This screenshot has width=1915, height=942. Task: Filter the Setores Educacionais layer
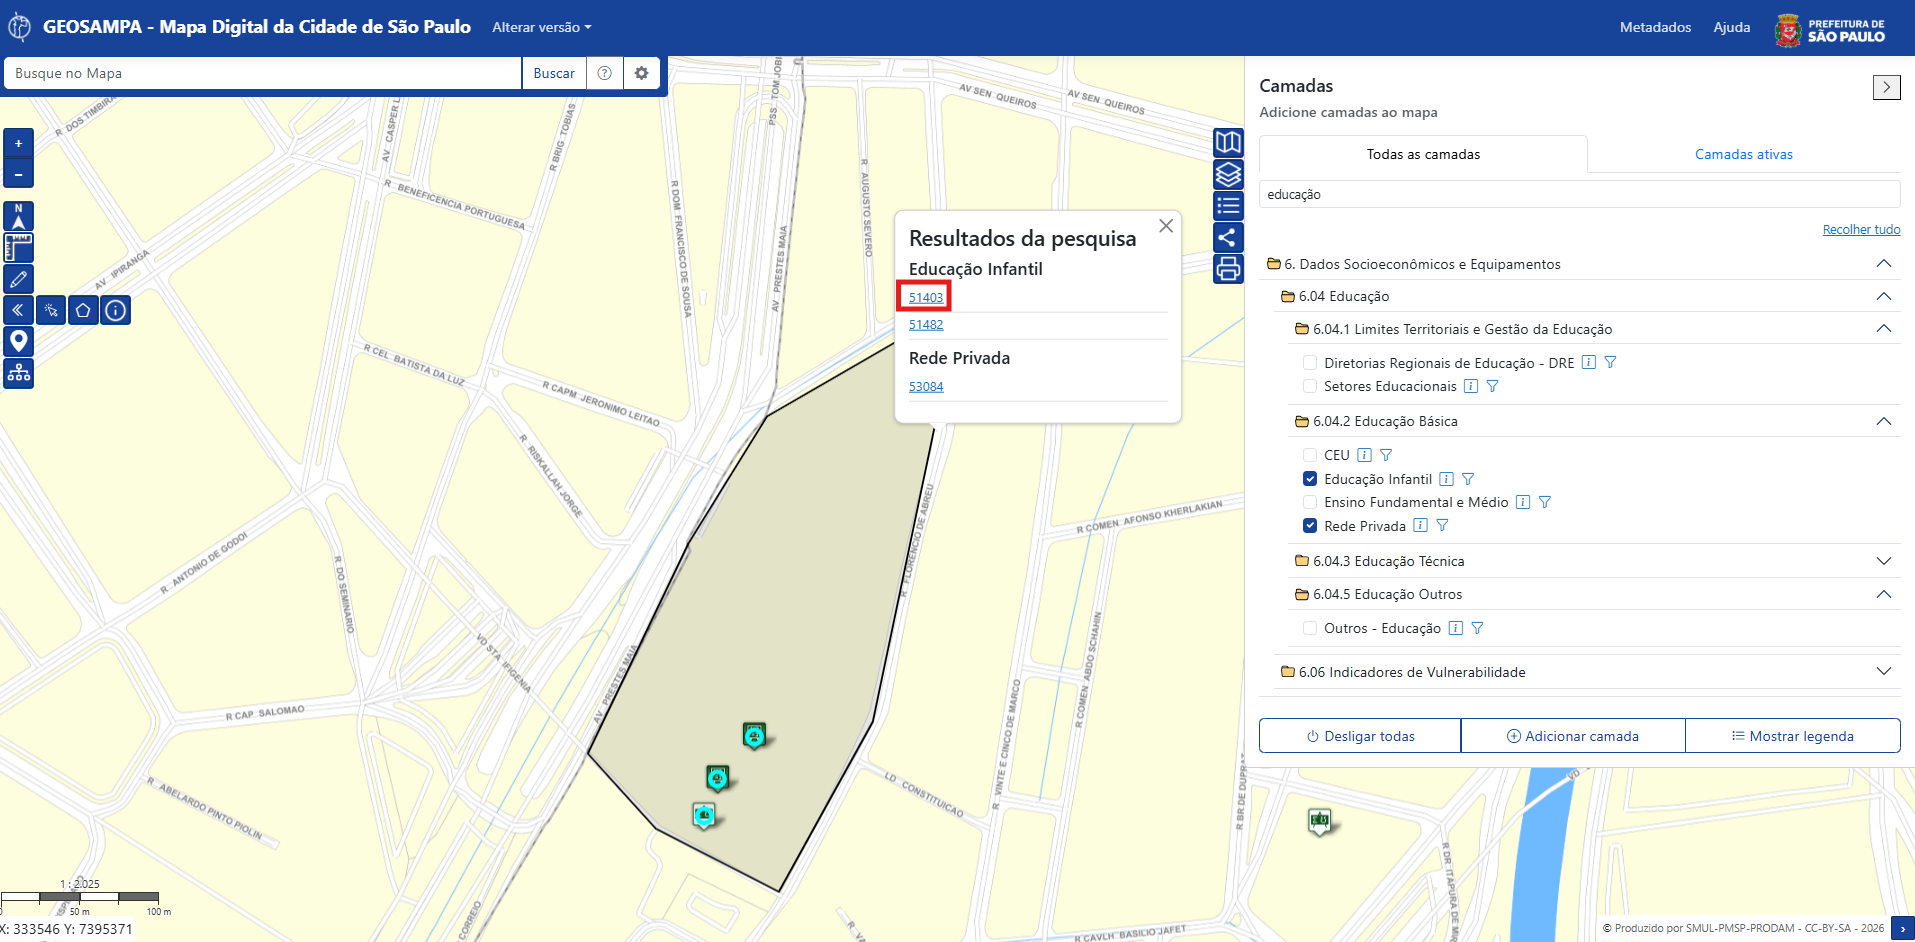point(1493,386)
